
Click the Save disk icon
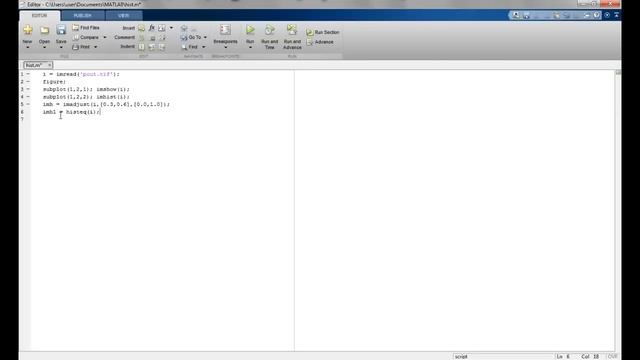coord(61,30)
